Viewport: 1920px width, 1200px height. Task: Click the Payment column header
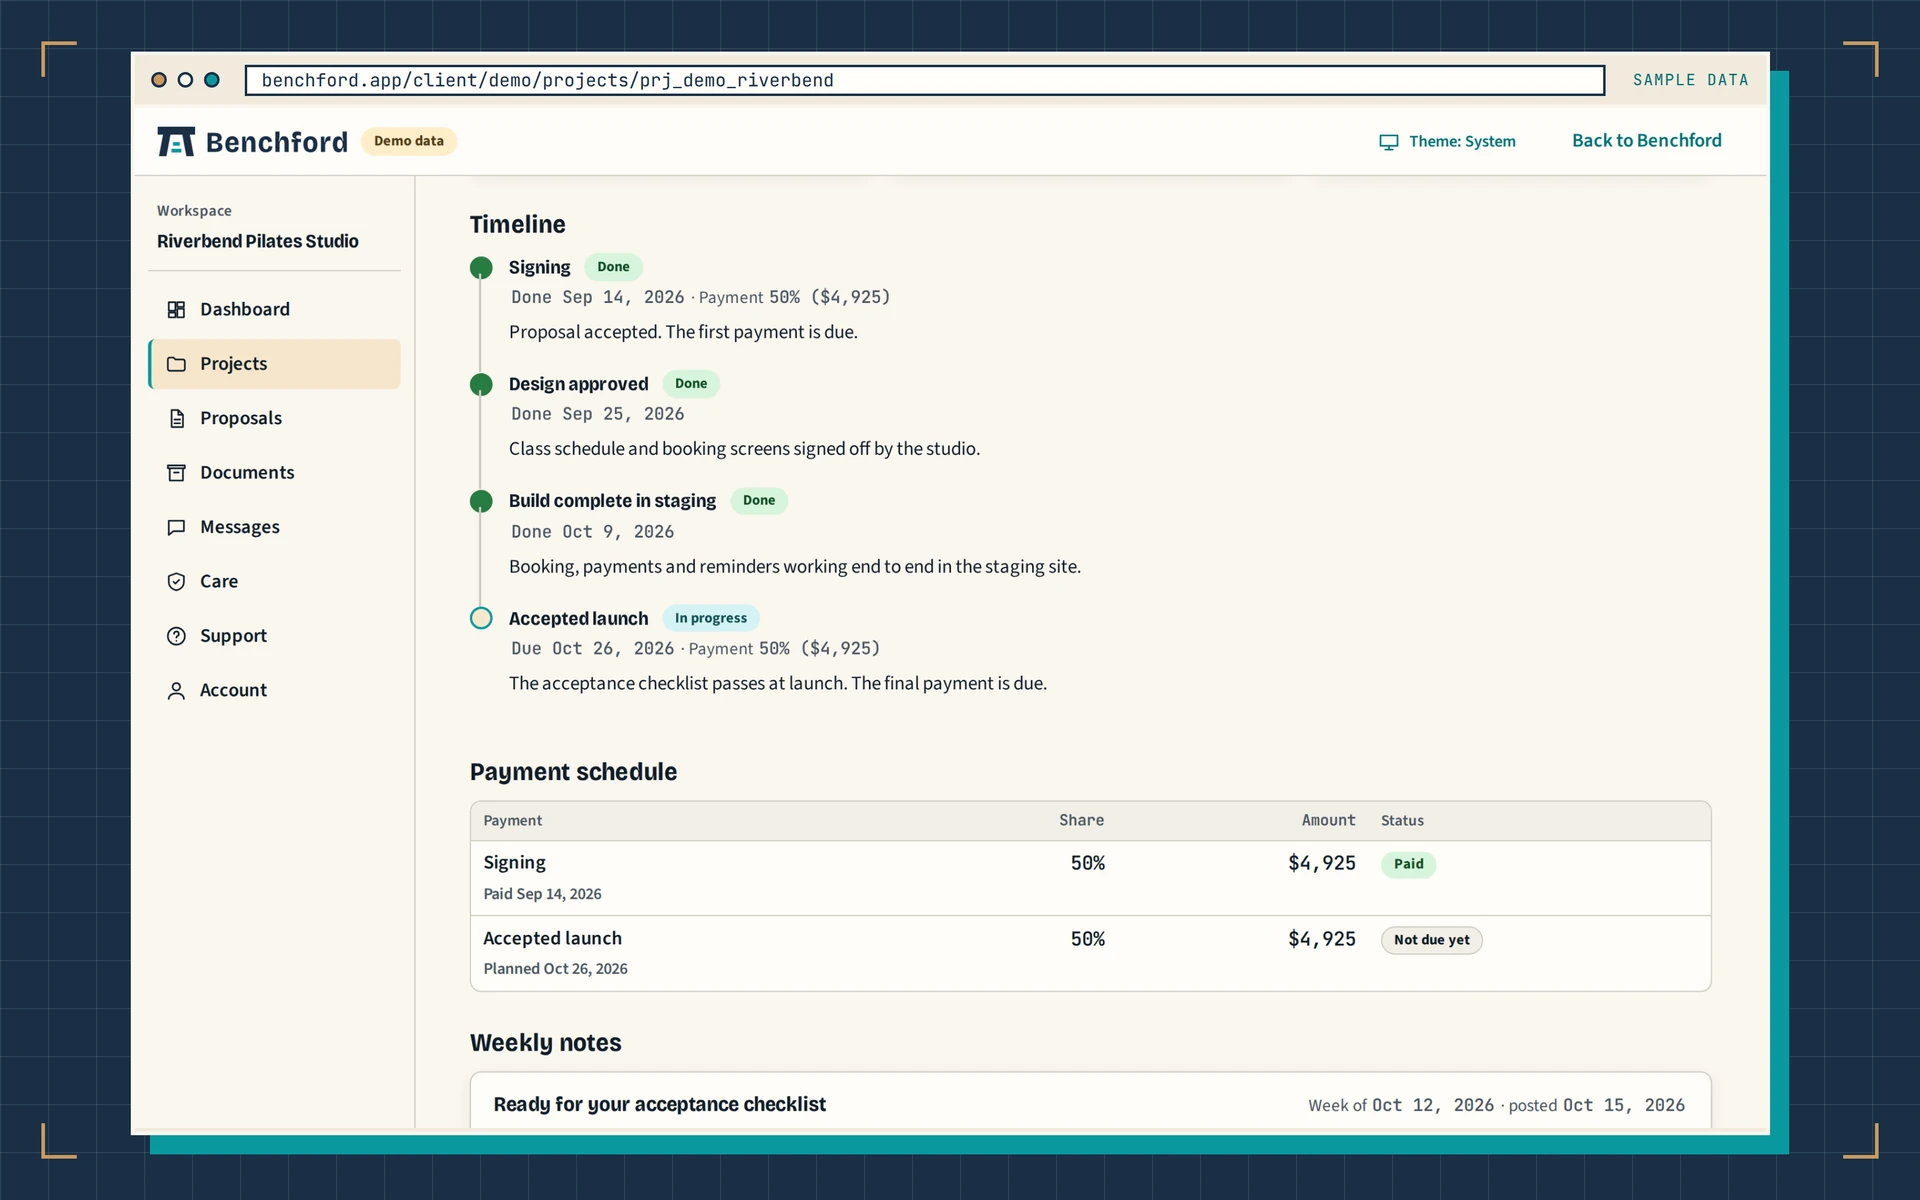point(512,821)
